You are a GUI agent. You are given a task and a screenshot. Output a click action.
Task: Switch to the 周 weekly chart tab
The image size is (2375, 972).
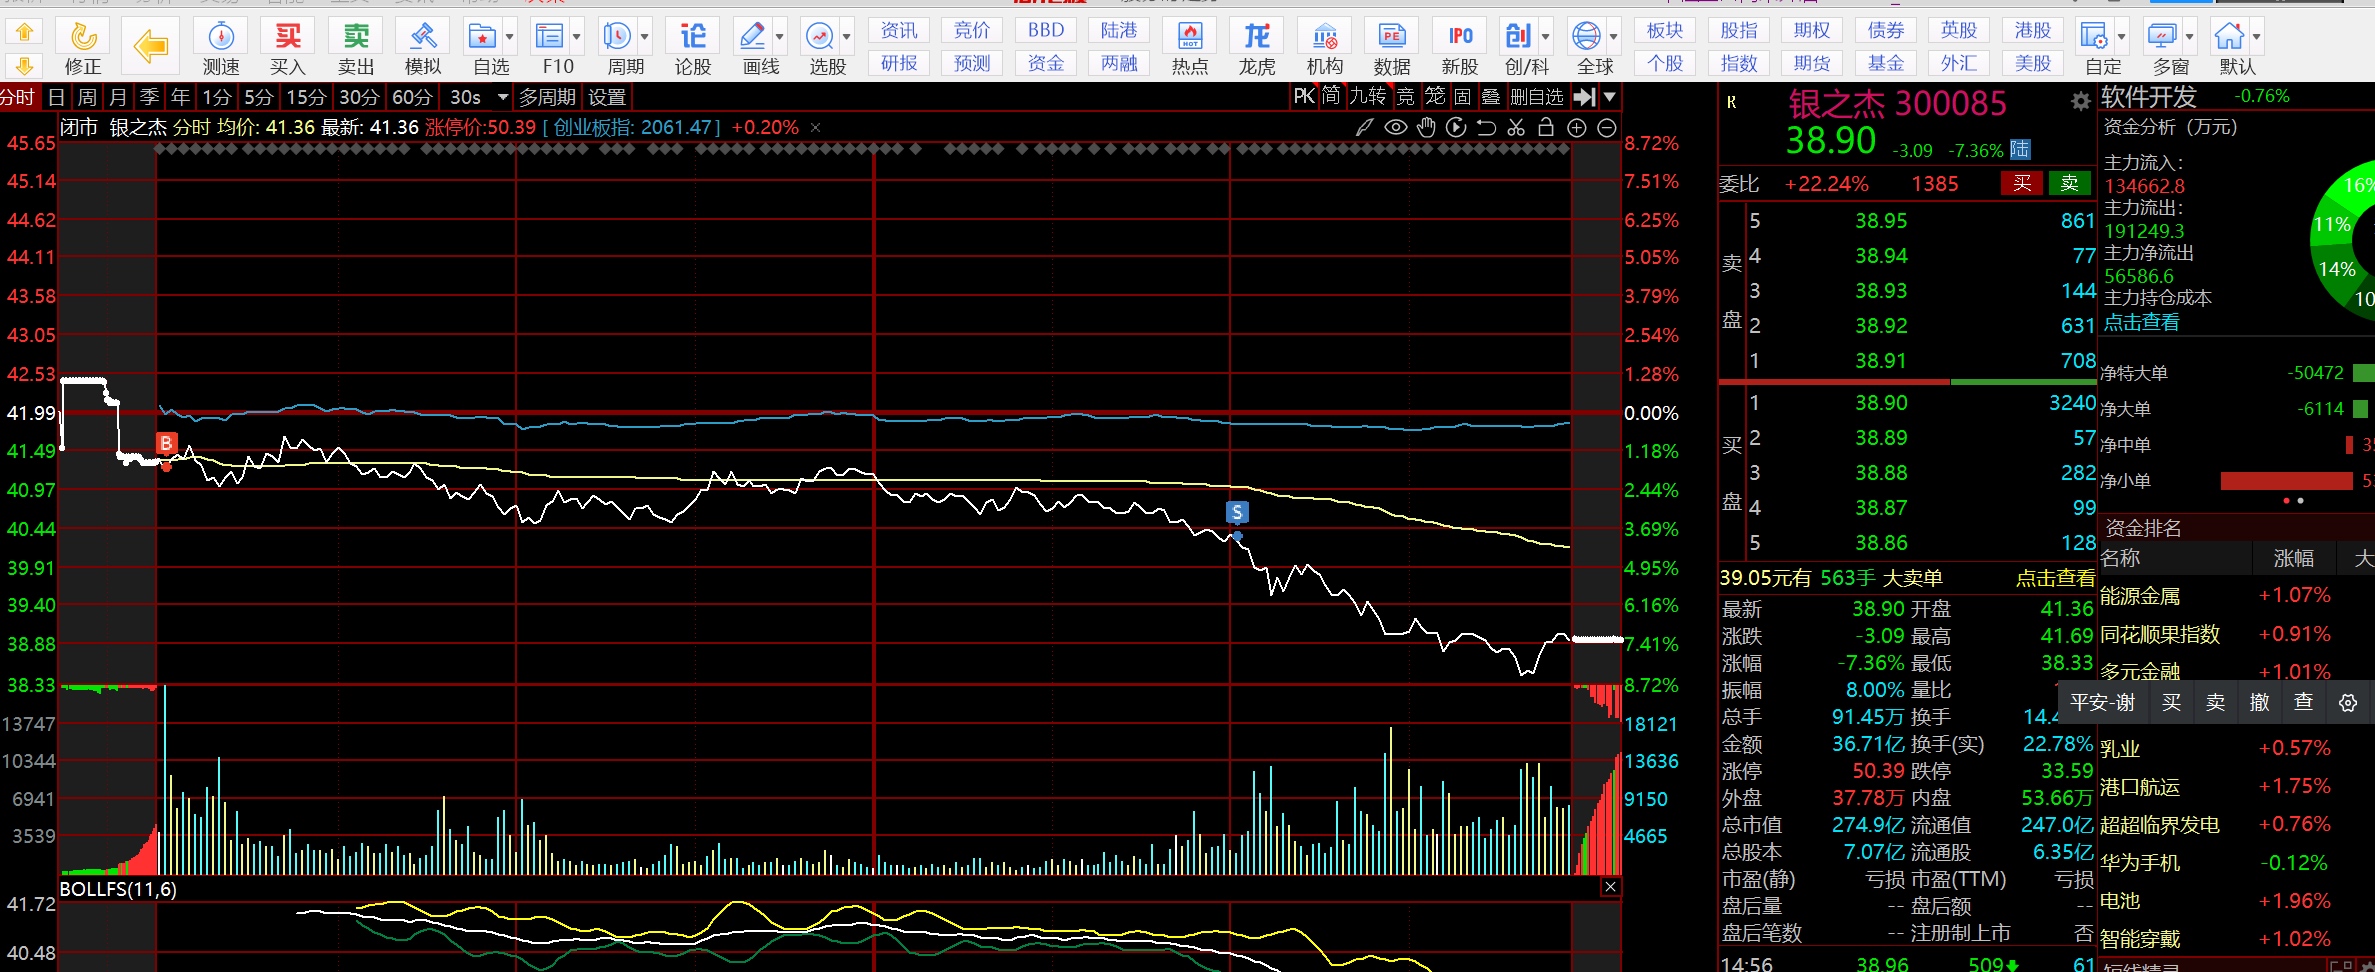(87, 97)
